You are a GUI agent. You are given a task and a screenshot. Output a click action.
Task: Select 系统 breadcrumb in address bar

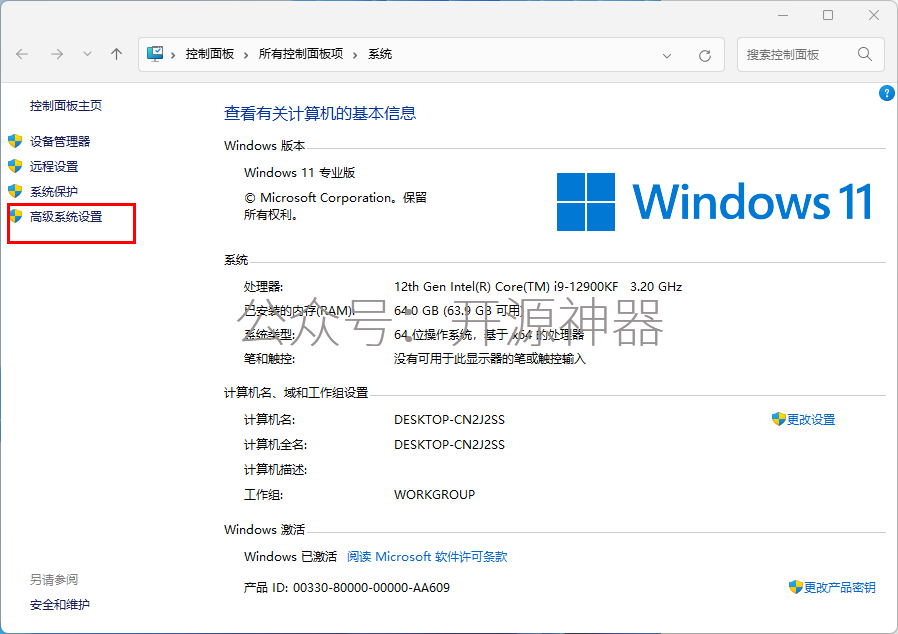tap(380, 54)
